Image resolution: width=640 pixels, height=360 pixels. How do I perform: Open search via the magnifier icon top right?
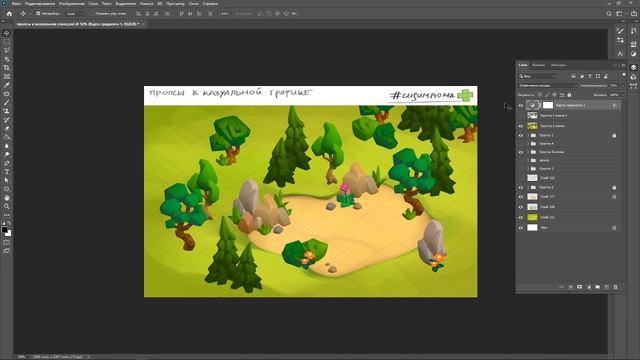609,13
